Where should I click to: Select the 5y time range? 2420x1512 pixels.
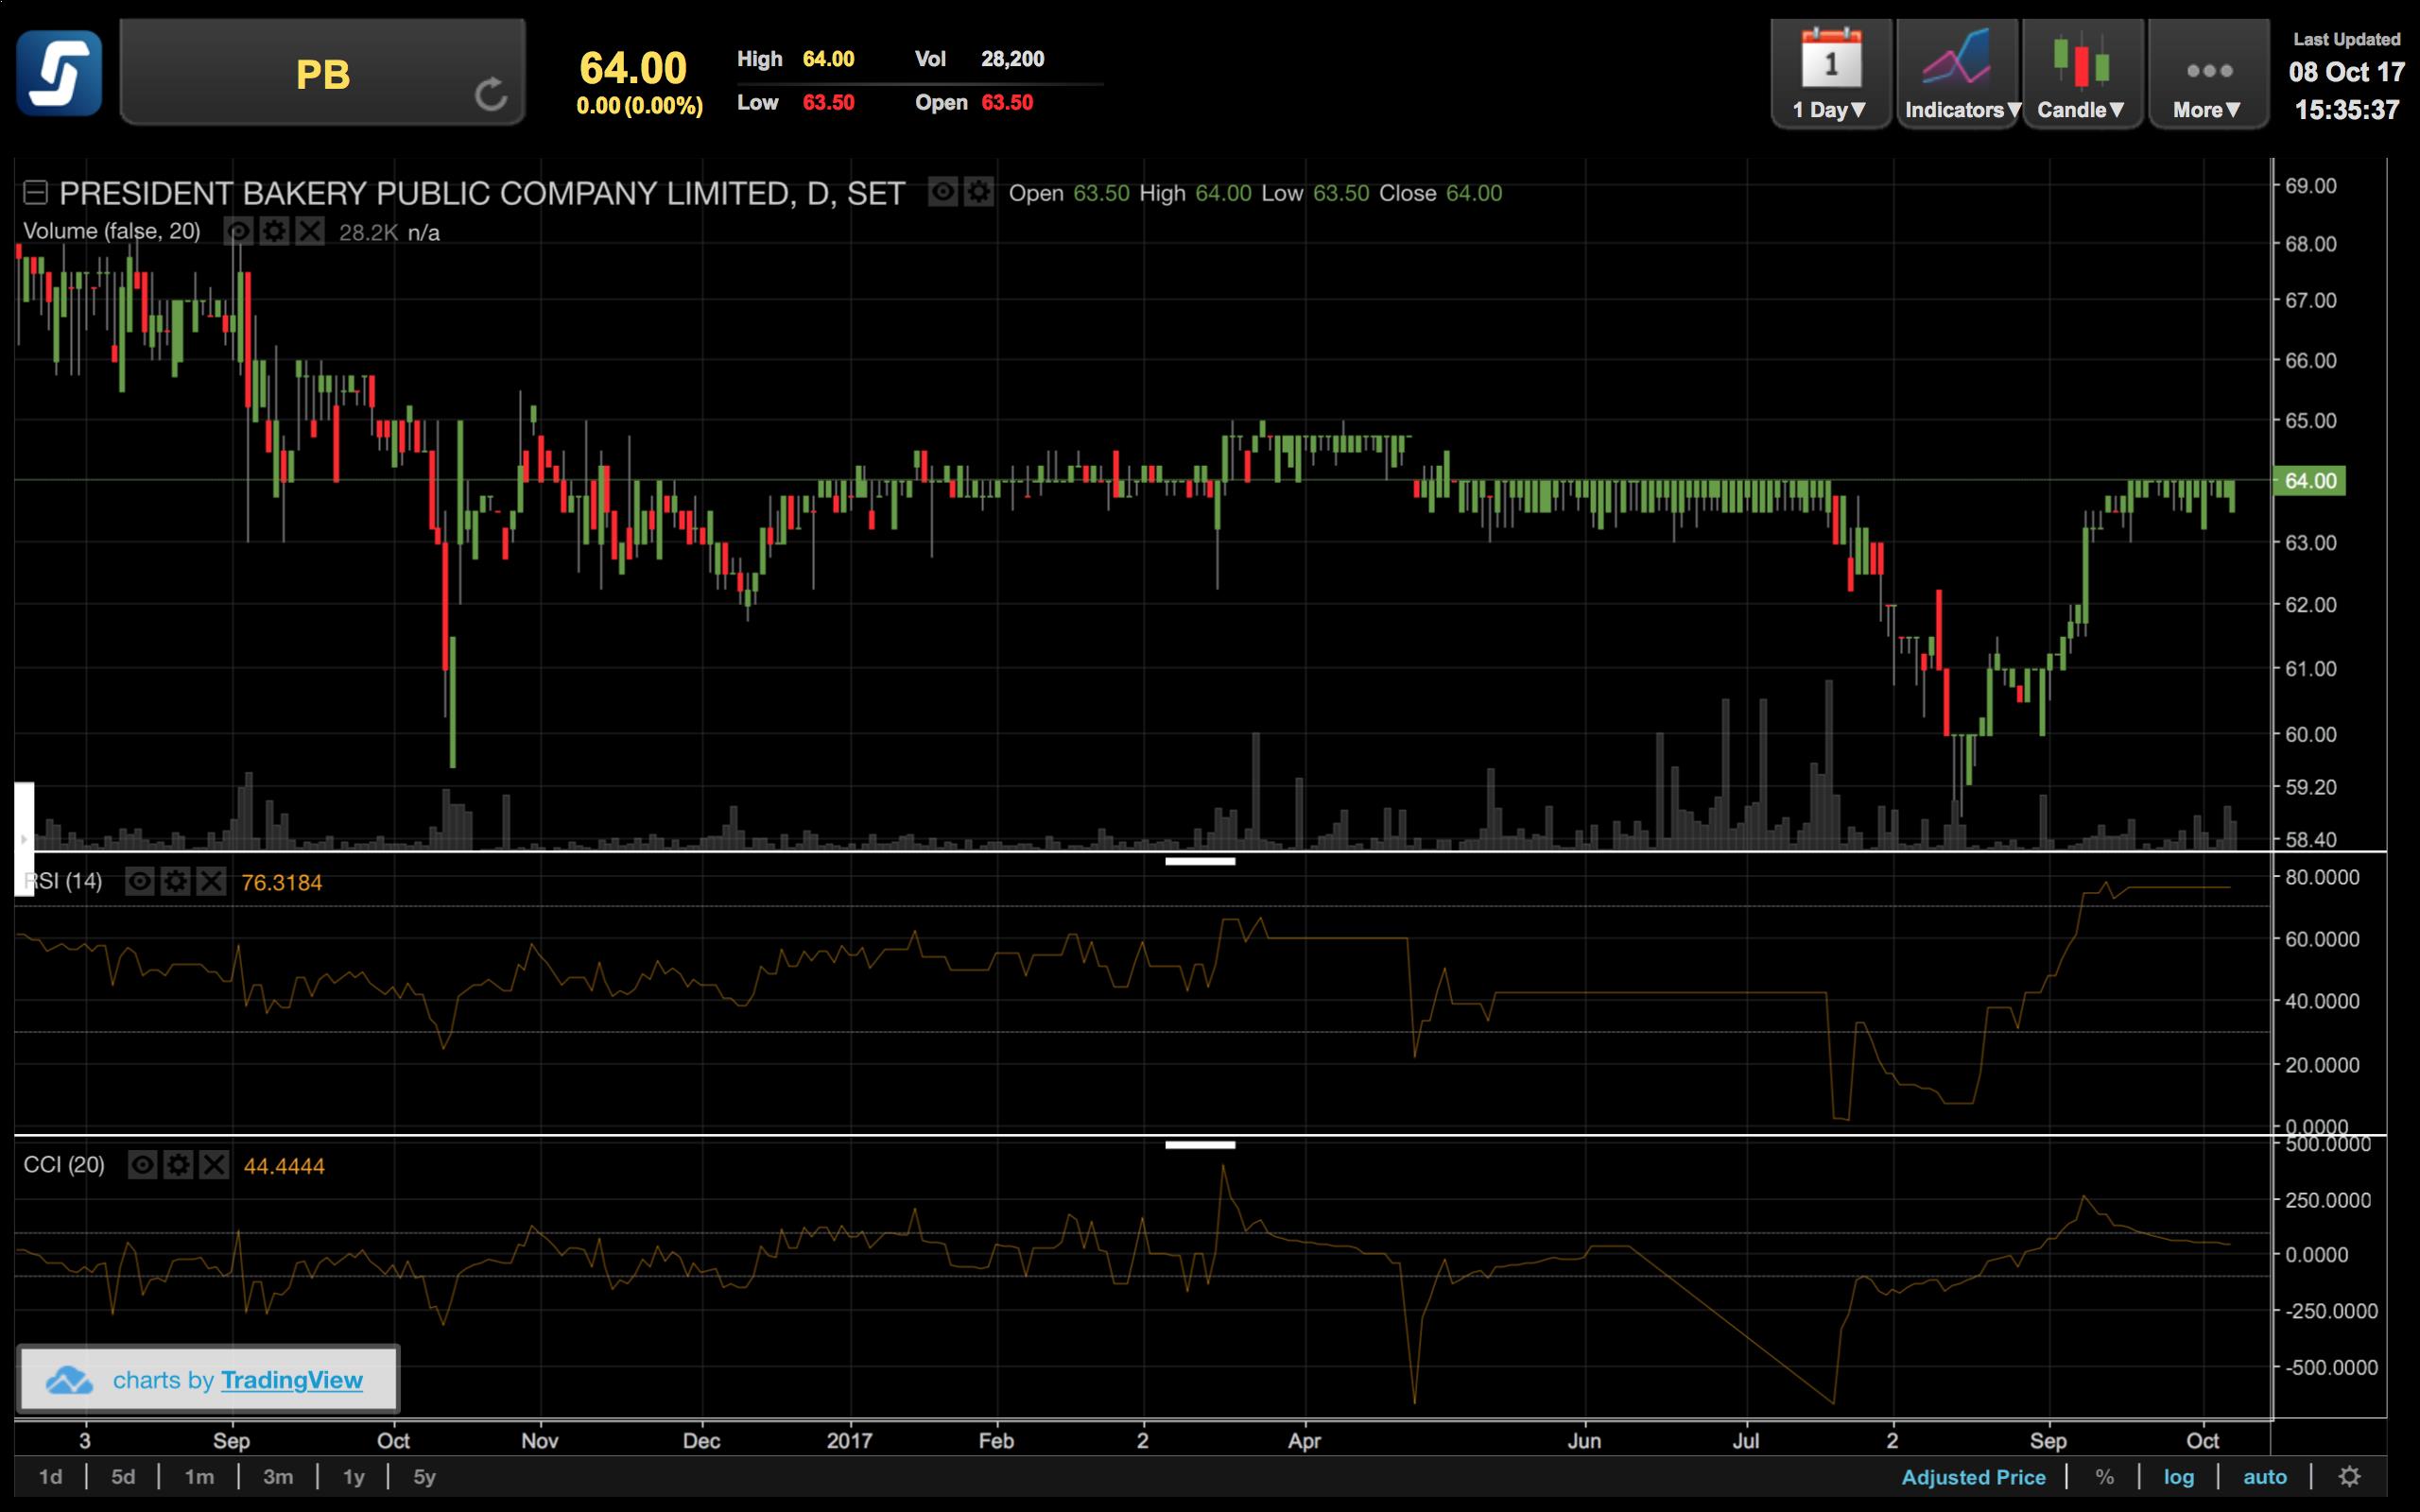[425, 1477]
